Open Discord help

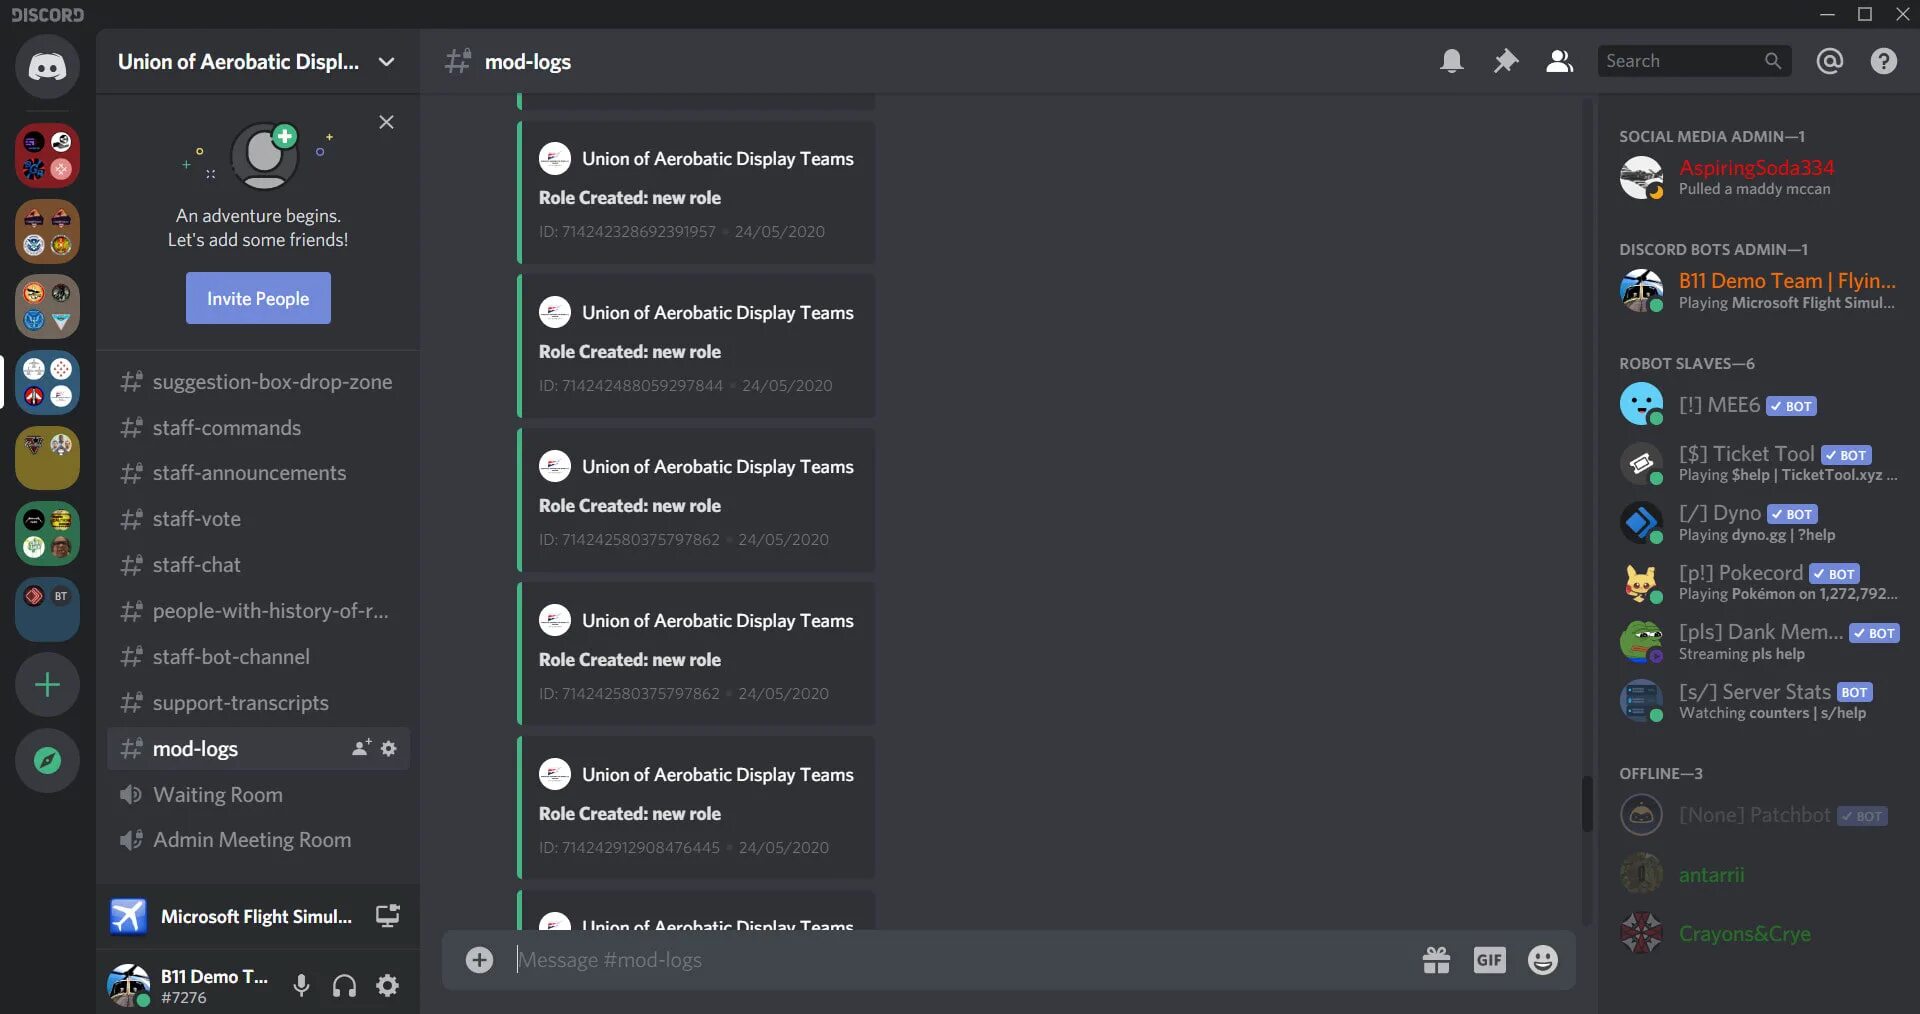coord(1883,61)
